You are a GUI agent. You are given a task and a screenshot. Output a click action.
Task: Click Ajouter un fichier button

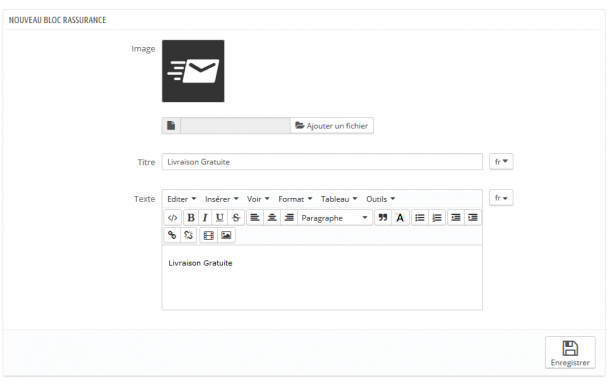pos(332,126)
